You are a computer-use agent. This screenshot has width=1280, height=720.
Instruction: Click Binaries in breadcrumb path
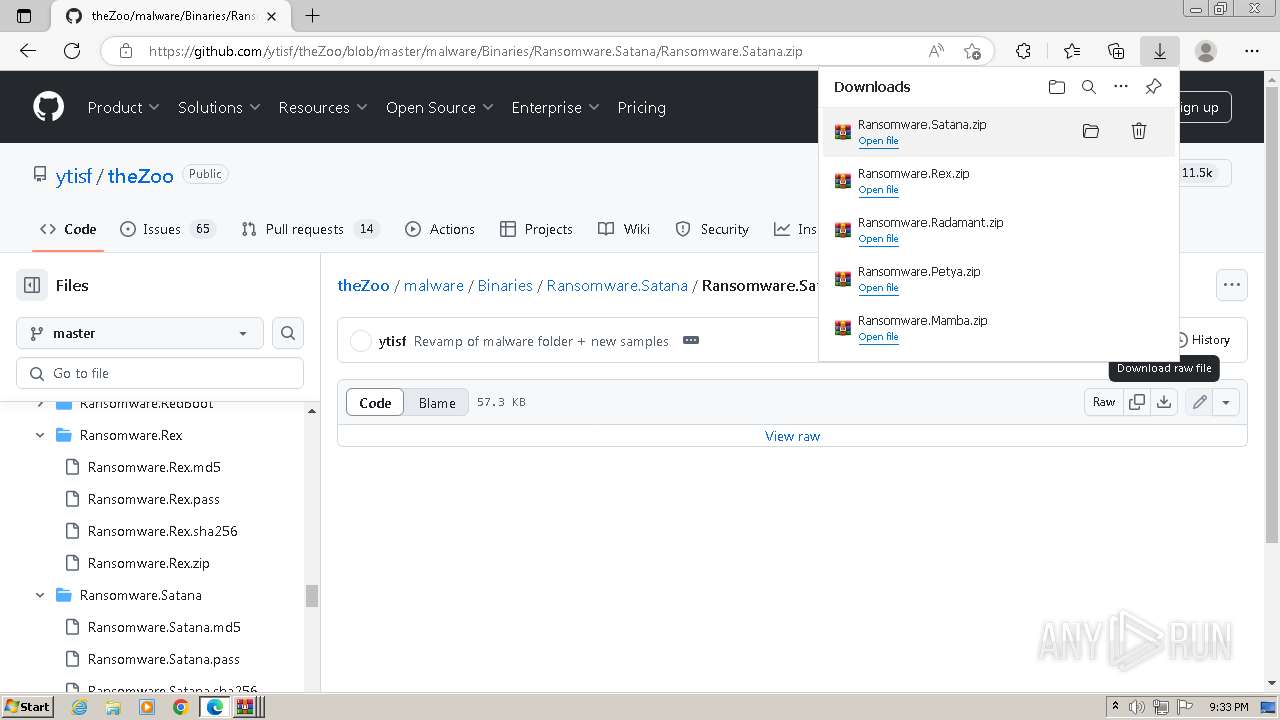505,285
